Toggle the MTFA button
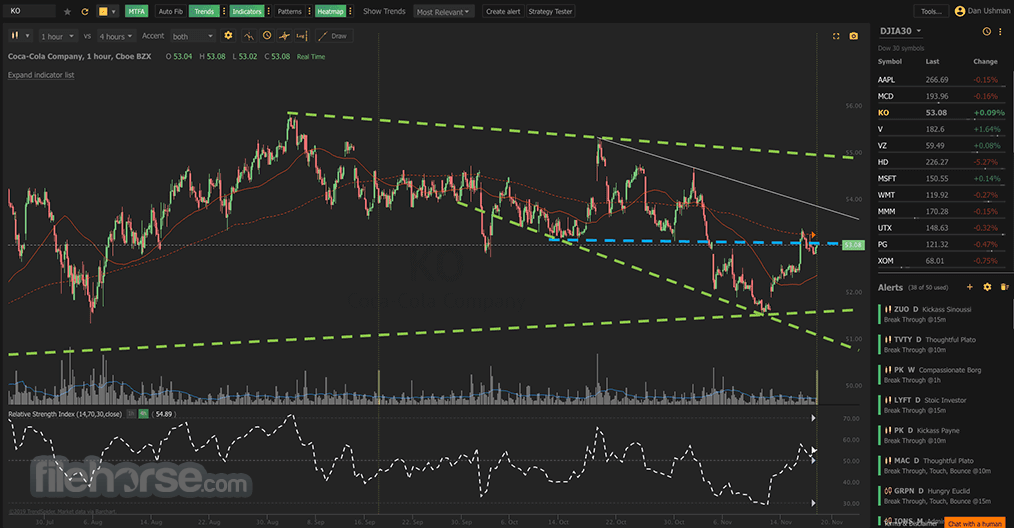The height and width of the screenshot is (528, 1014). tap(136, 12)
